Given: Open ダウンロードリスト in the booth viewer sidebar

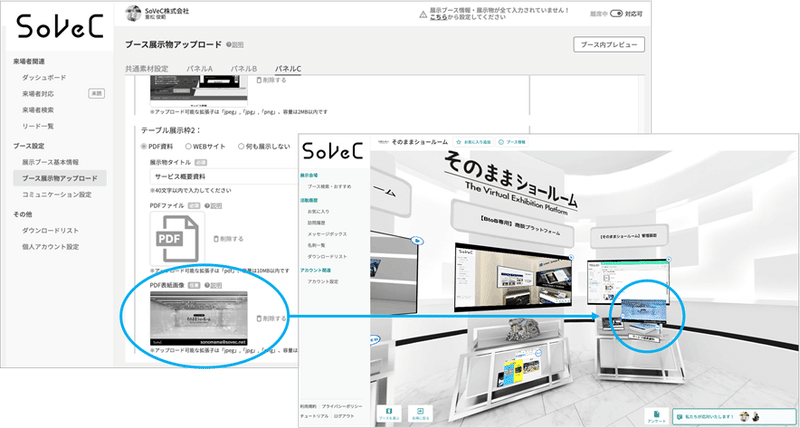Looking at the screenshot, I should coord(327,257).
